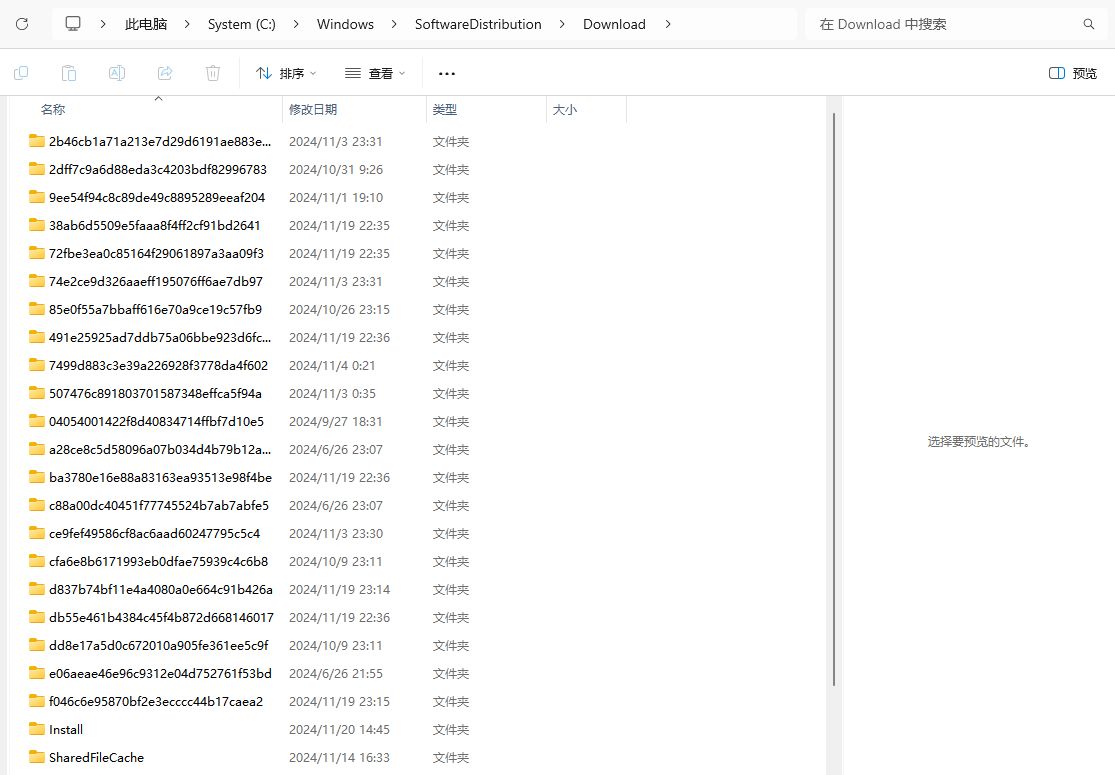Select folder name c88a00dc40451f77745524b7ab7abfe5

159,506
